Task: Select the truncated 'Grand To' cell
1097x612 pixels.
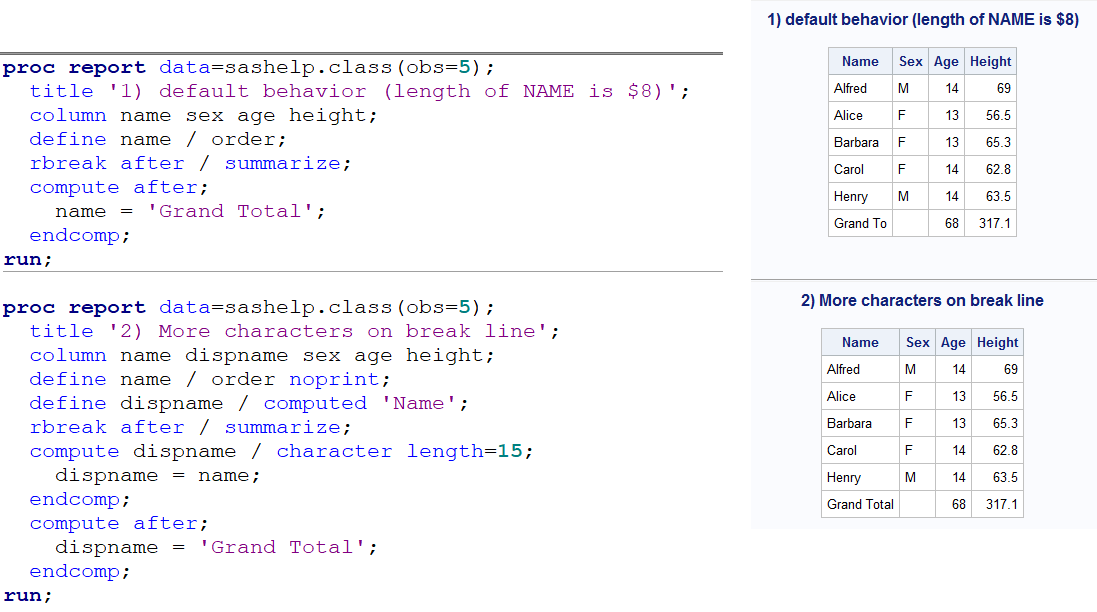Action: click(x=858, y=223)
